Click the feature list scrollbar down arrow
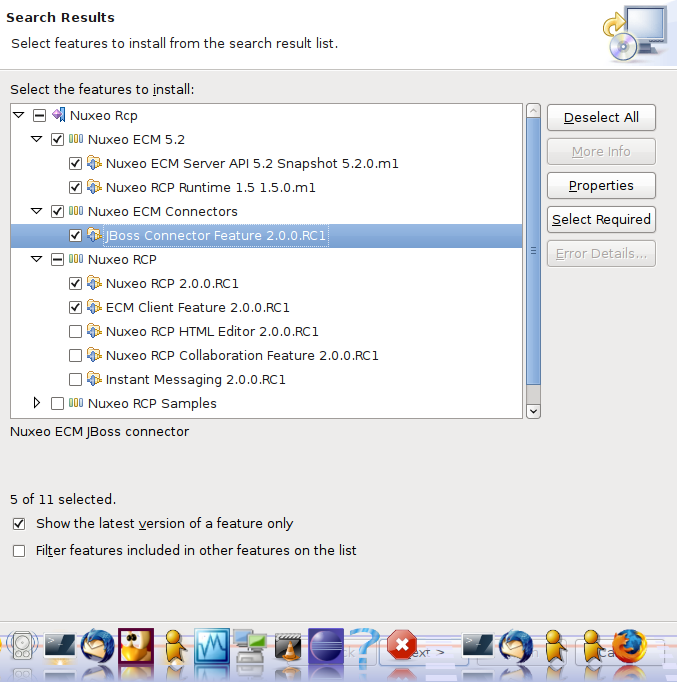Image resolution: width=677 pixels, height=682 pixels. tap(533, 411)
